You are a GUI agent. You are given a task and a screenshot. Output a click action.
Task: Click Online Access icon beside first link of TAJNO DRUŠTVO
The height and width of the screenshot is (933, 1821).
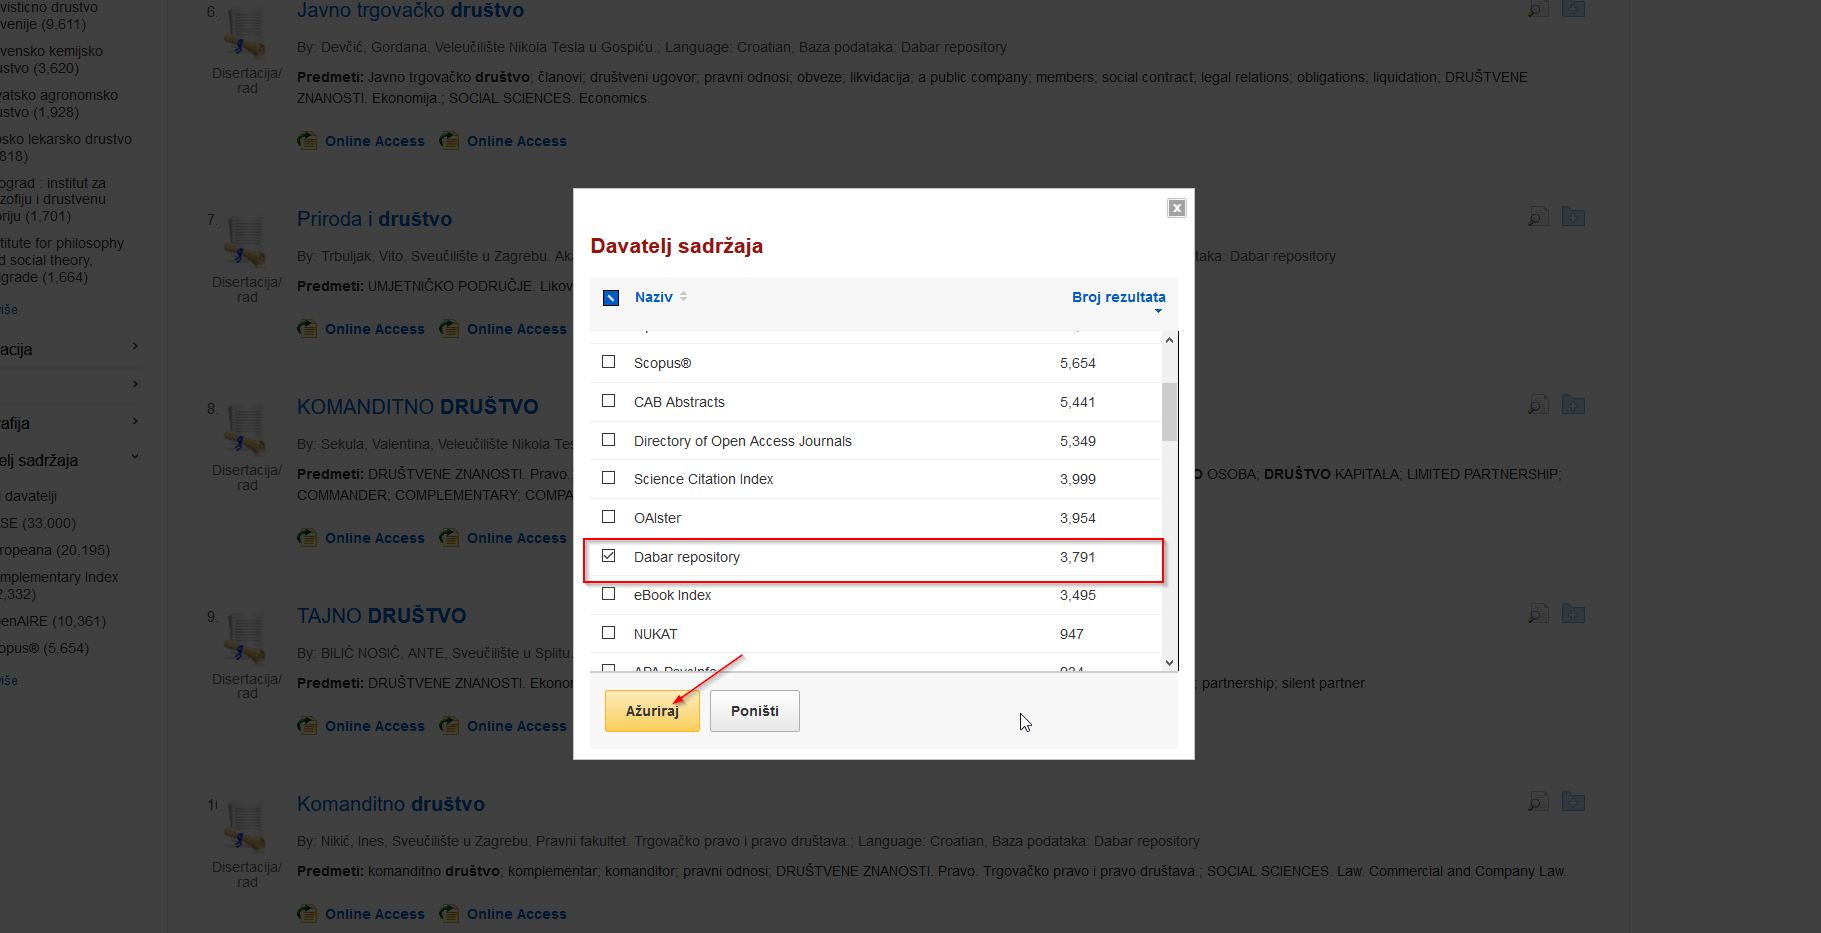point(307,726)
